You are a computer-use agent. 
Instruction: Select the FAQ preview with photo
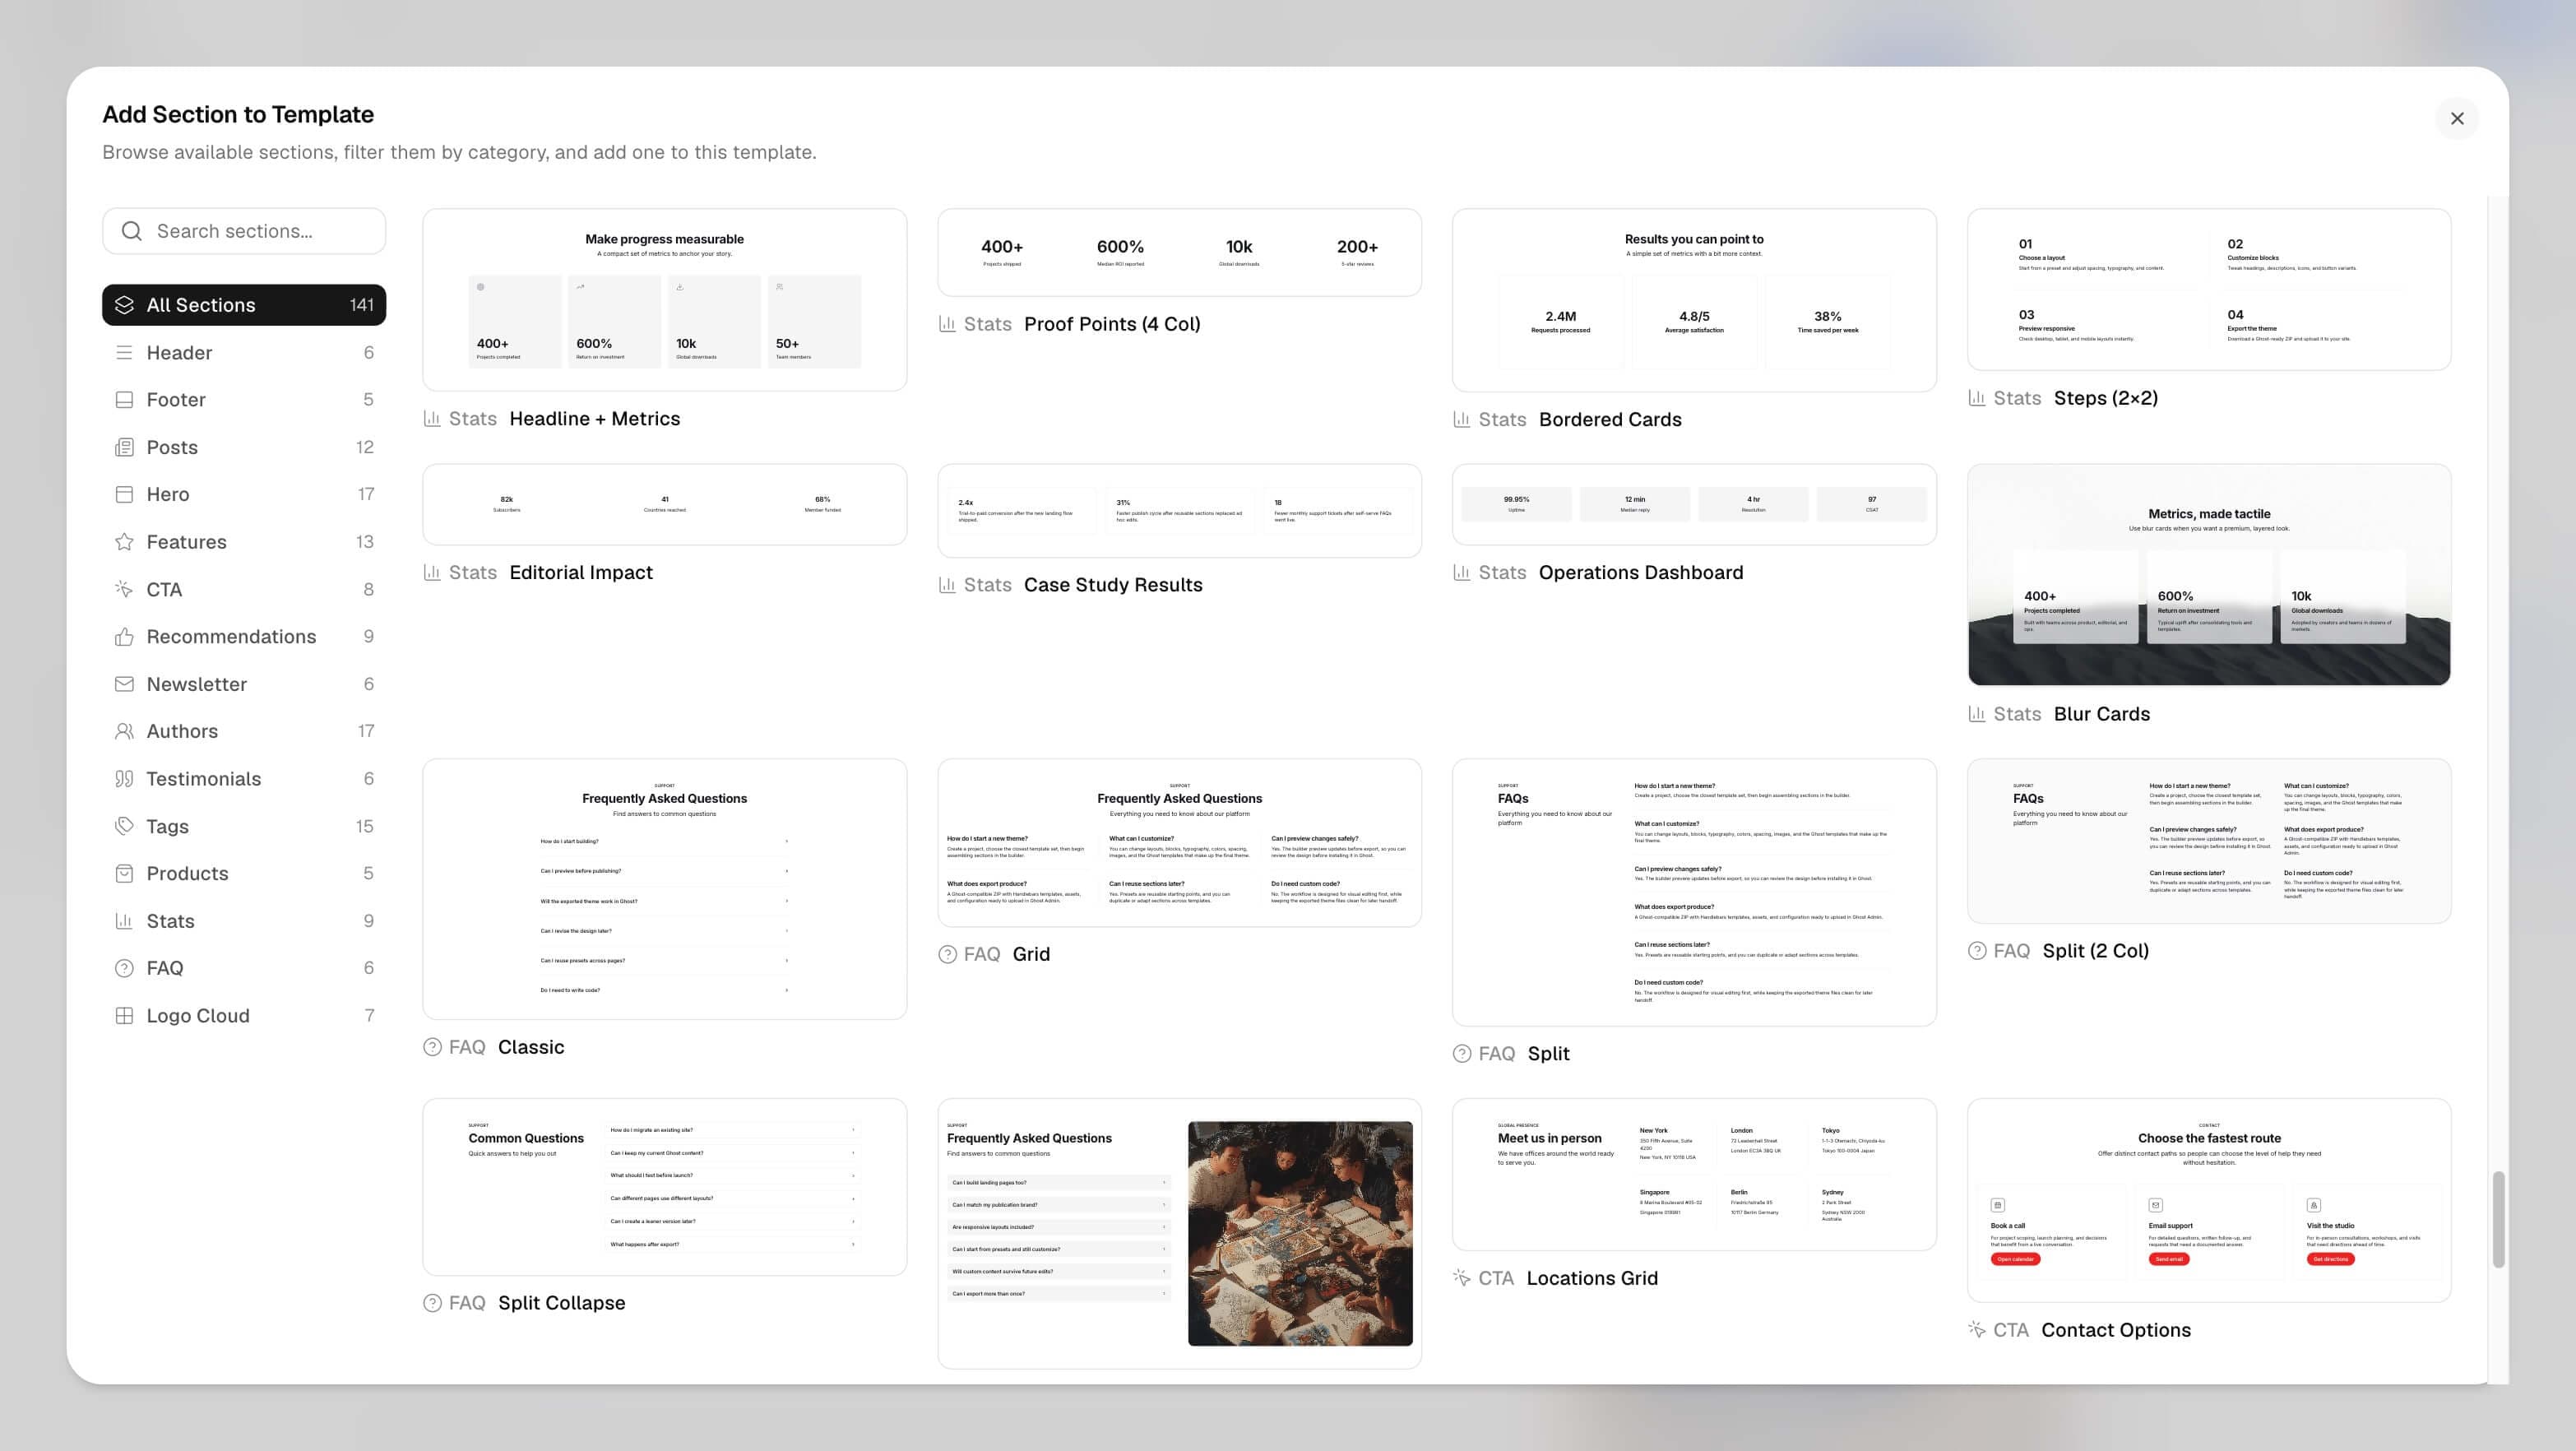click(1179, 1233)
